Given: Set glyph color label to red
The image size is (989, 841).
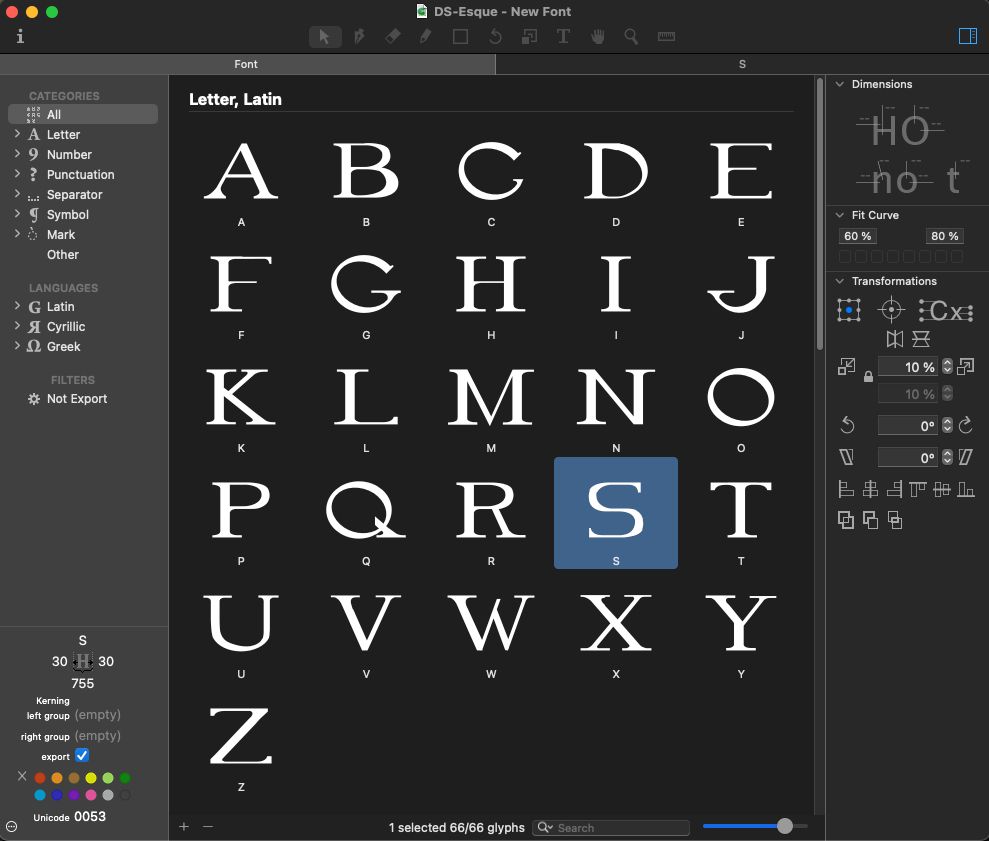Looking at the screenshot, I should tap(40, 778).
